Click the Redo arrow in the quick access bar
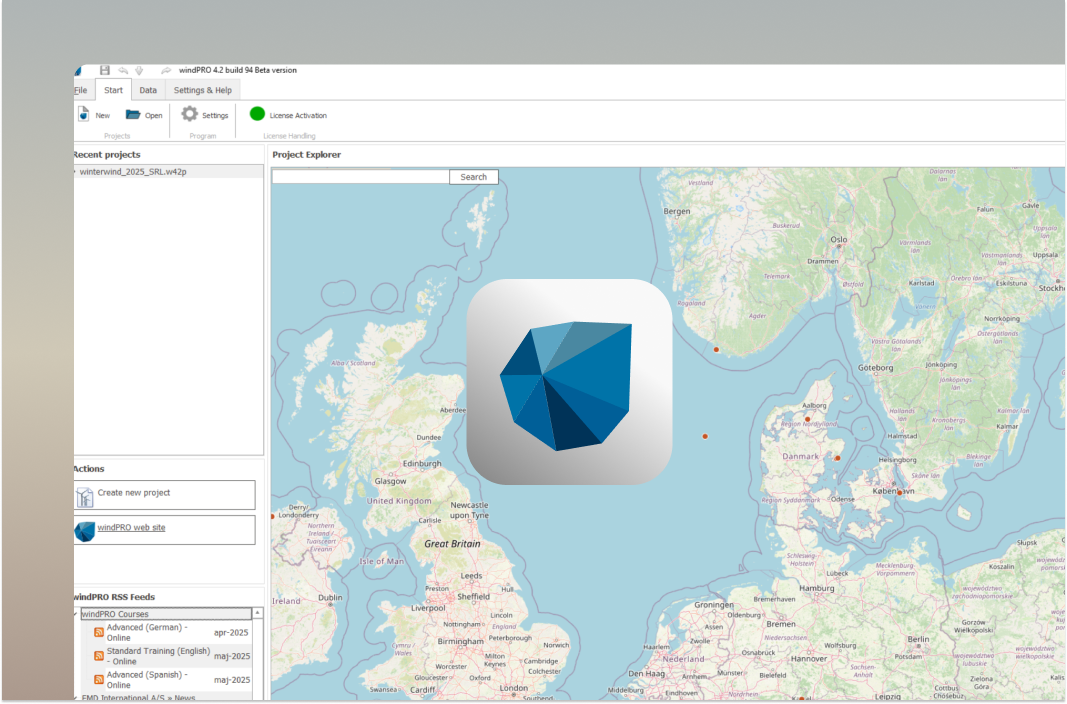Screen dimensions: 1067x704 tap(167, 70)
